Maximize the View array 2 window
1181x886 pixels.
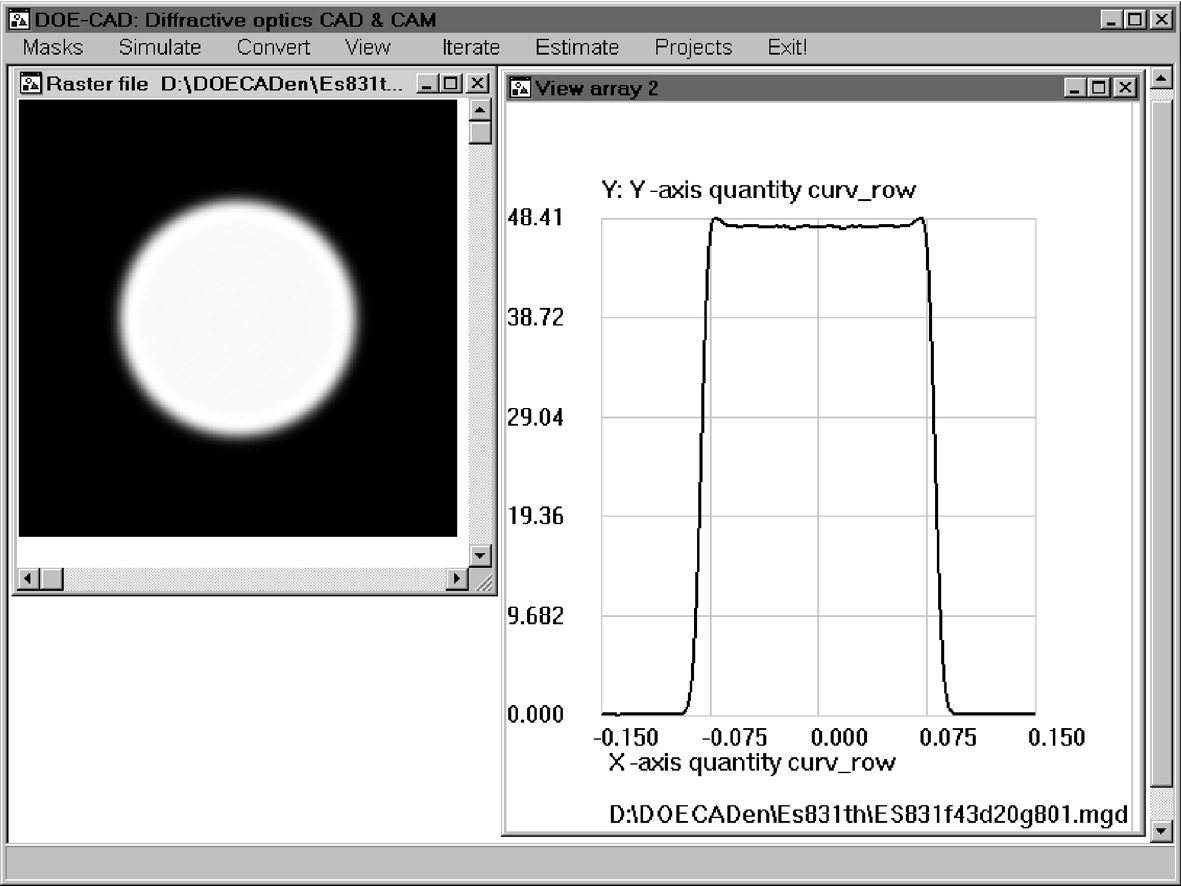coord(1102,89)
